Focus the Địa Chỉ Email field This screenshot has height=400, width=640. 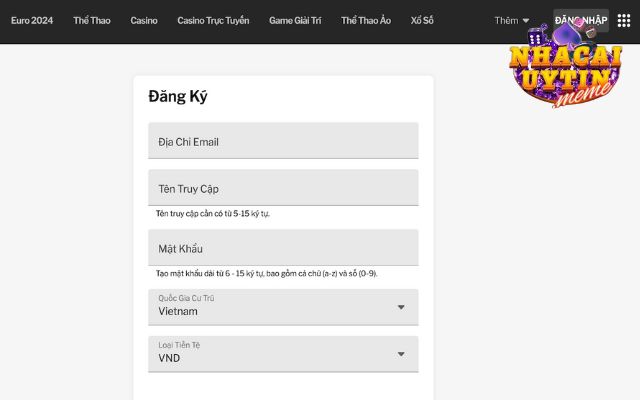[x=283, y=140]
